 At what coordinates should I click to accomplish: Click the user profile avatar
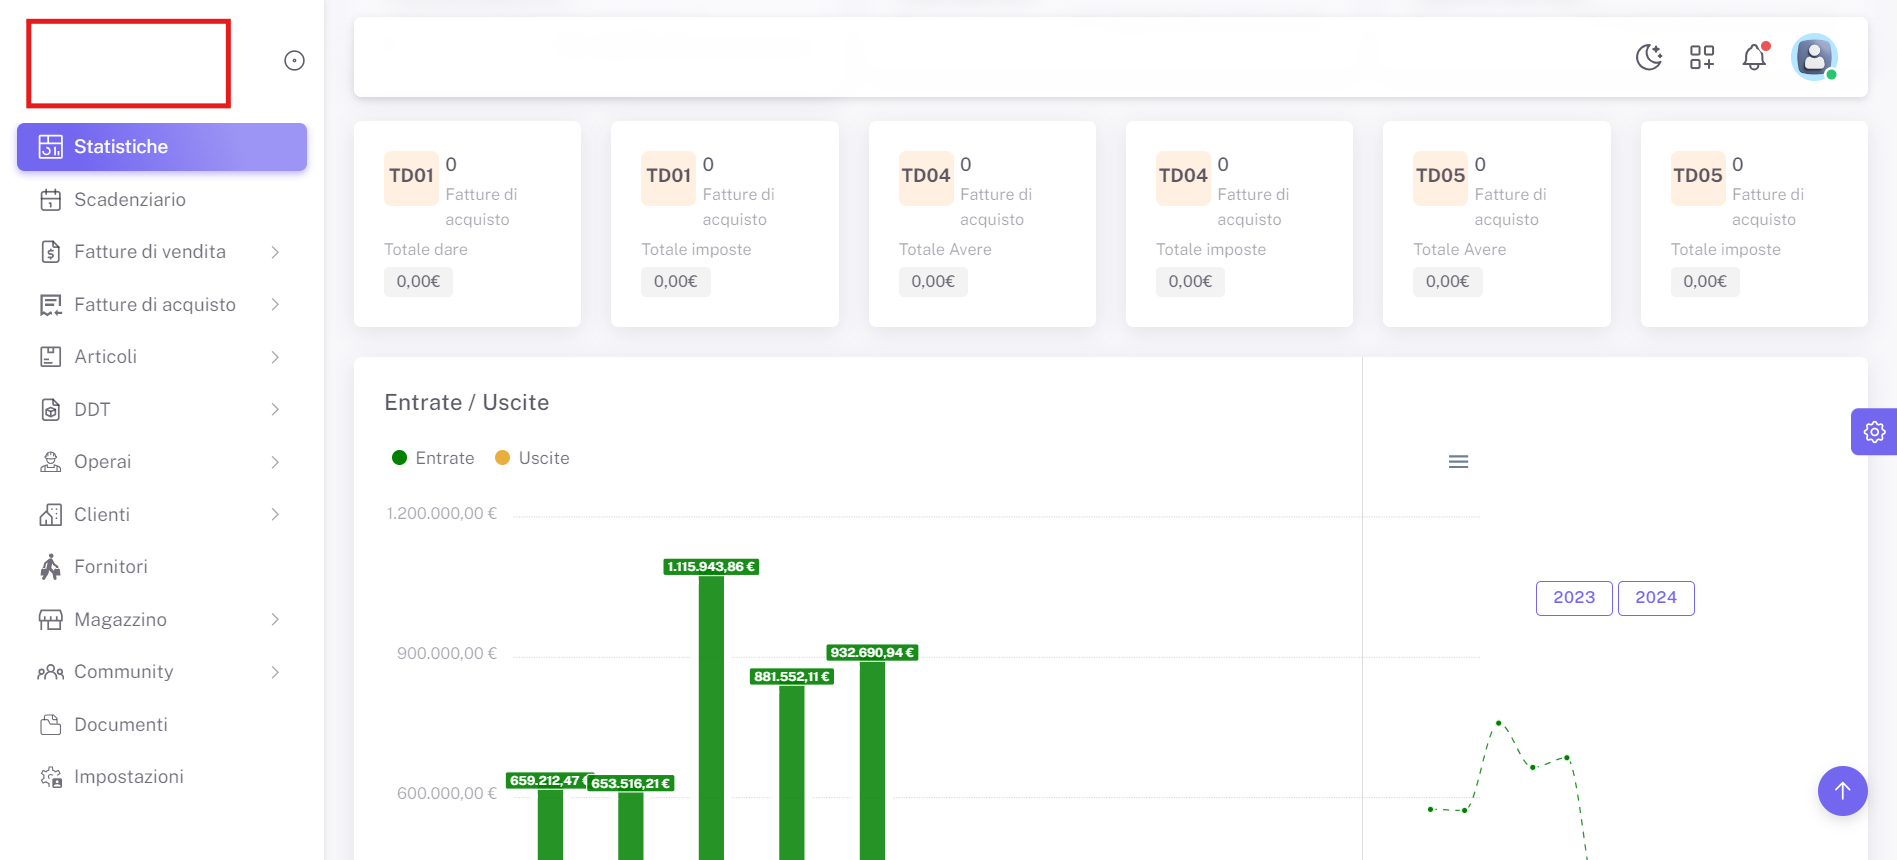click(1814, 57)
